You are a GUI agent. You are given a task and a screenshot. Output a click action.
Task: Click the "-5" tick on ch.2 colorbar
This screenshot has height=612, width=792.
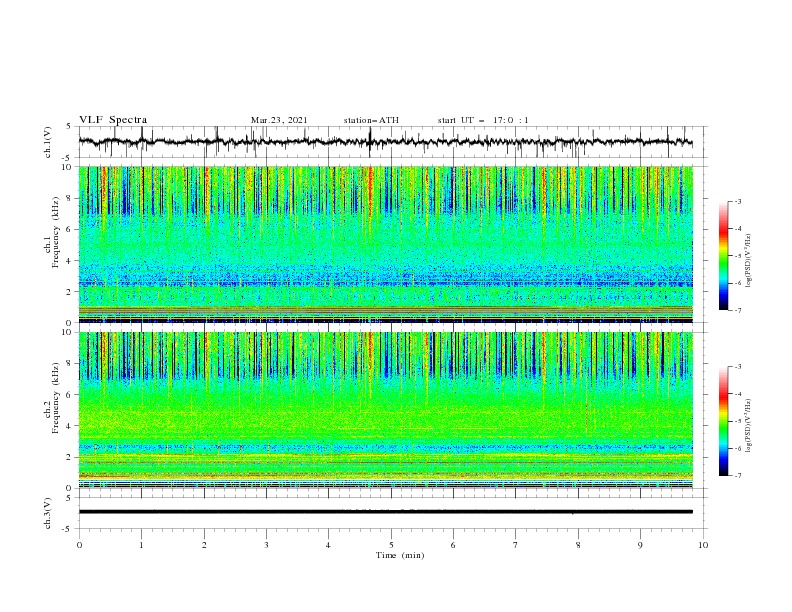pos(737,421)
